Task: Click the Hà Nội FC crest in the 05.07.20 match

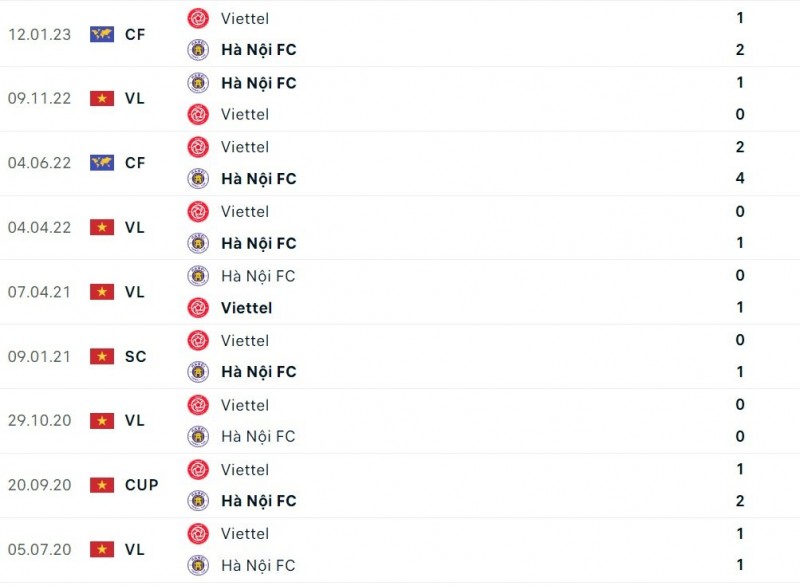Action: click(198, 565)
